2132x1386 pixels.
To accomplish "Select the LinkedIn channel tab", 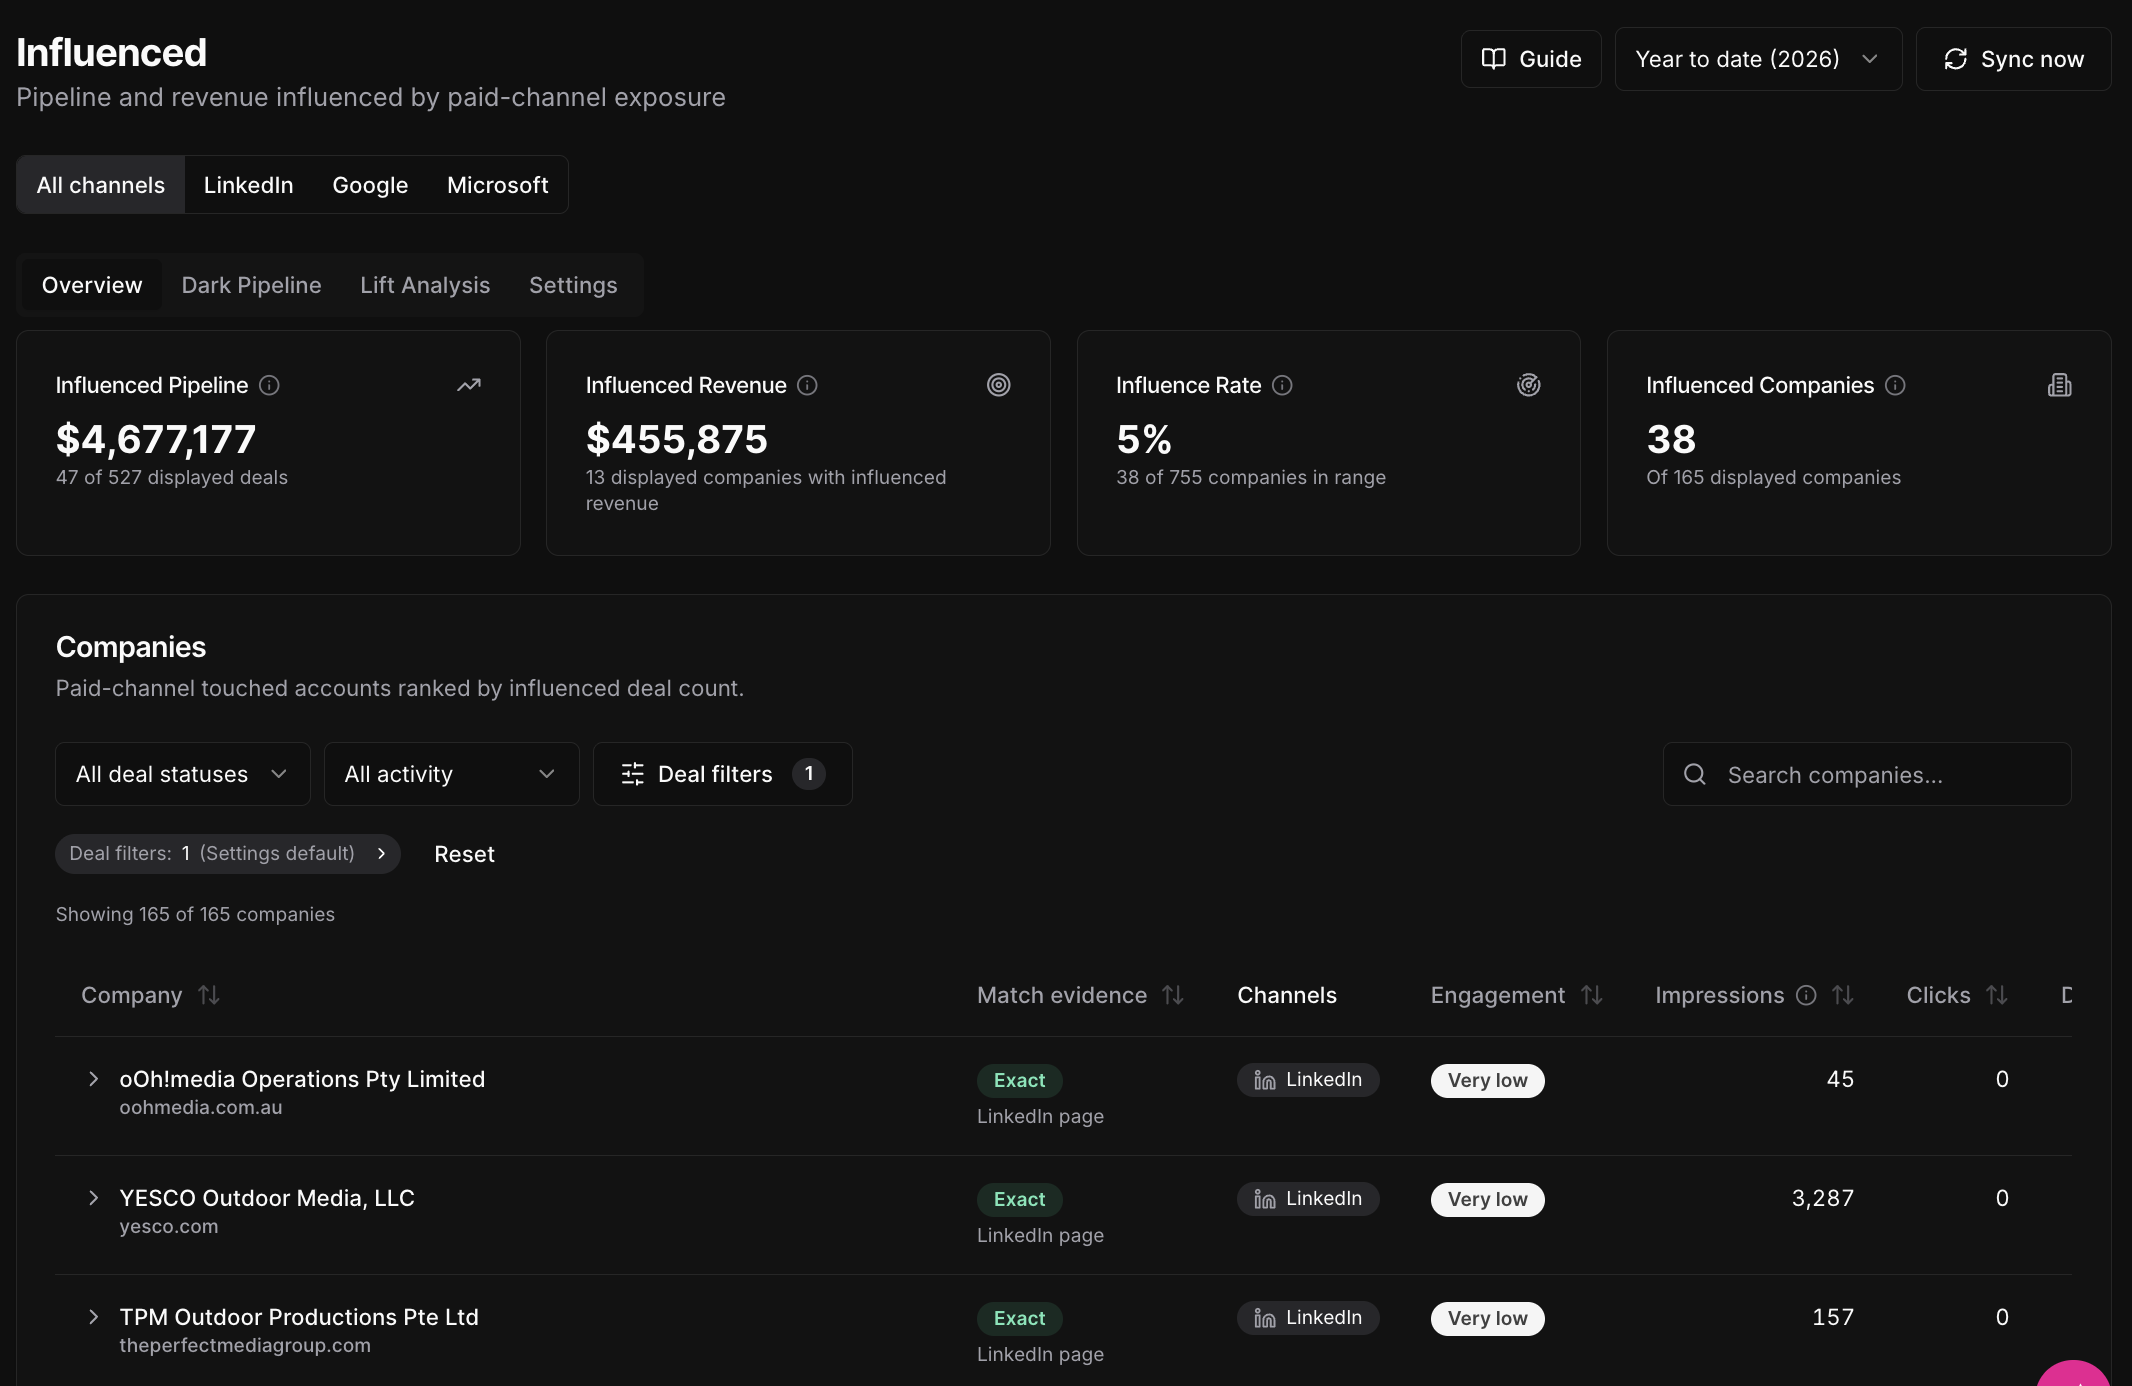I will pos(248,185).
